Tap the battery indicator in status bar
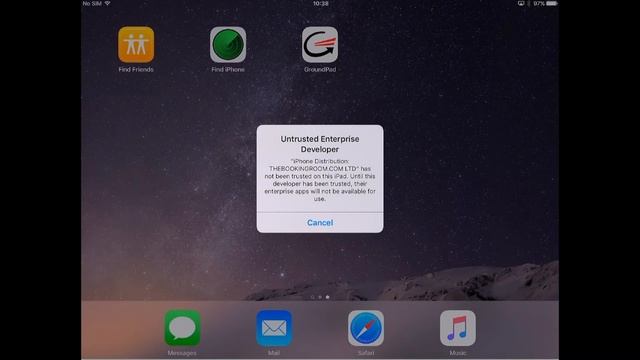Viewport: 640px width, 360px height. pyautogui.click(x=551, y=3)
